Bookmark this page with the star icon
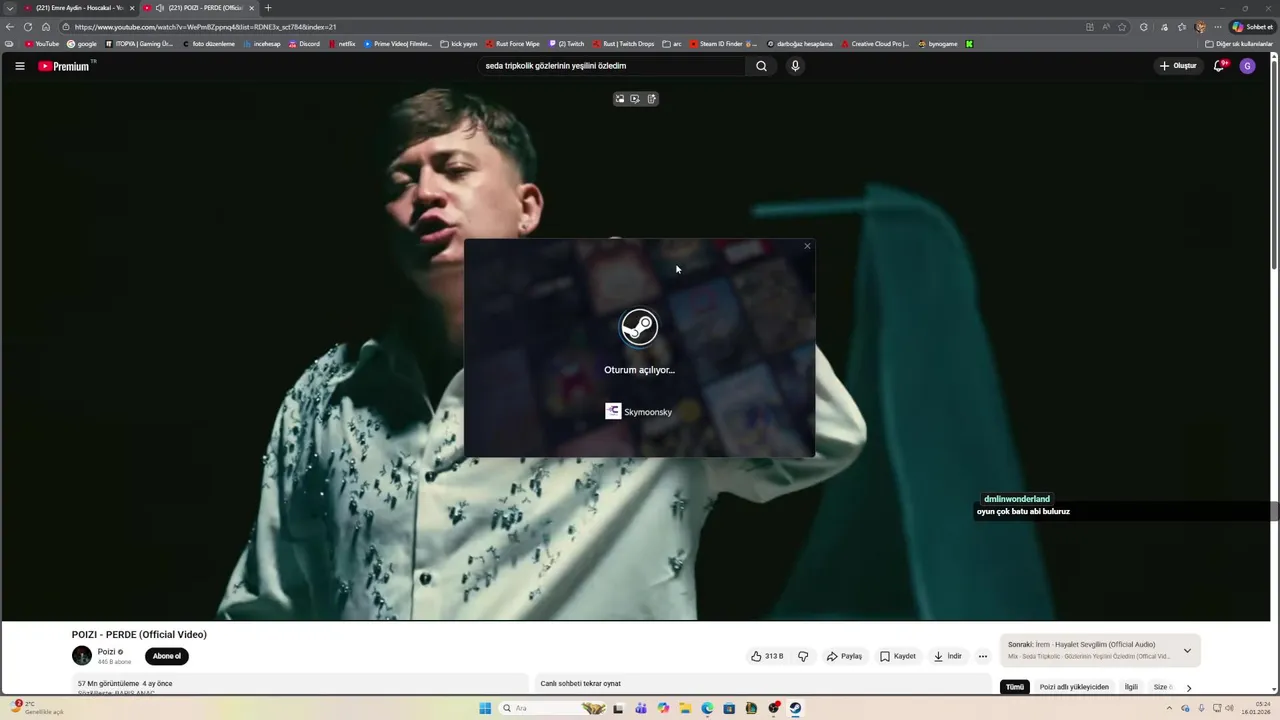The width and height of the screenshot is (1280, 720). click(1122, 27)
